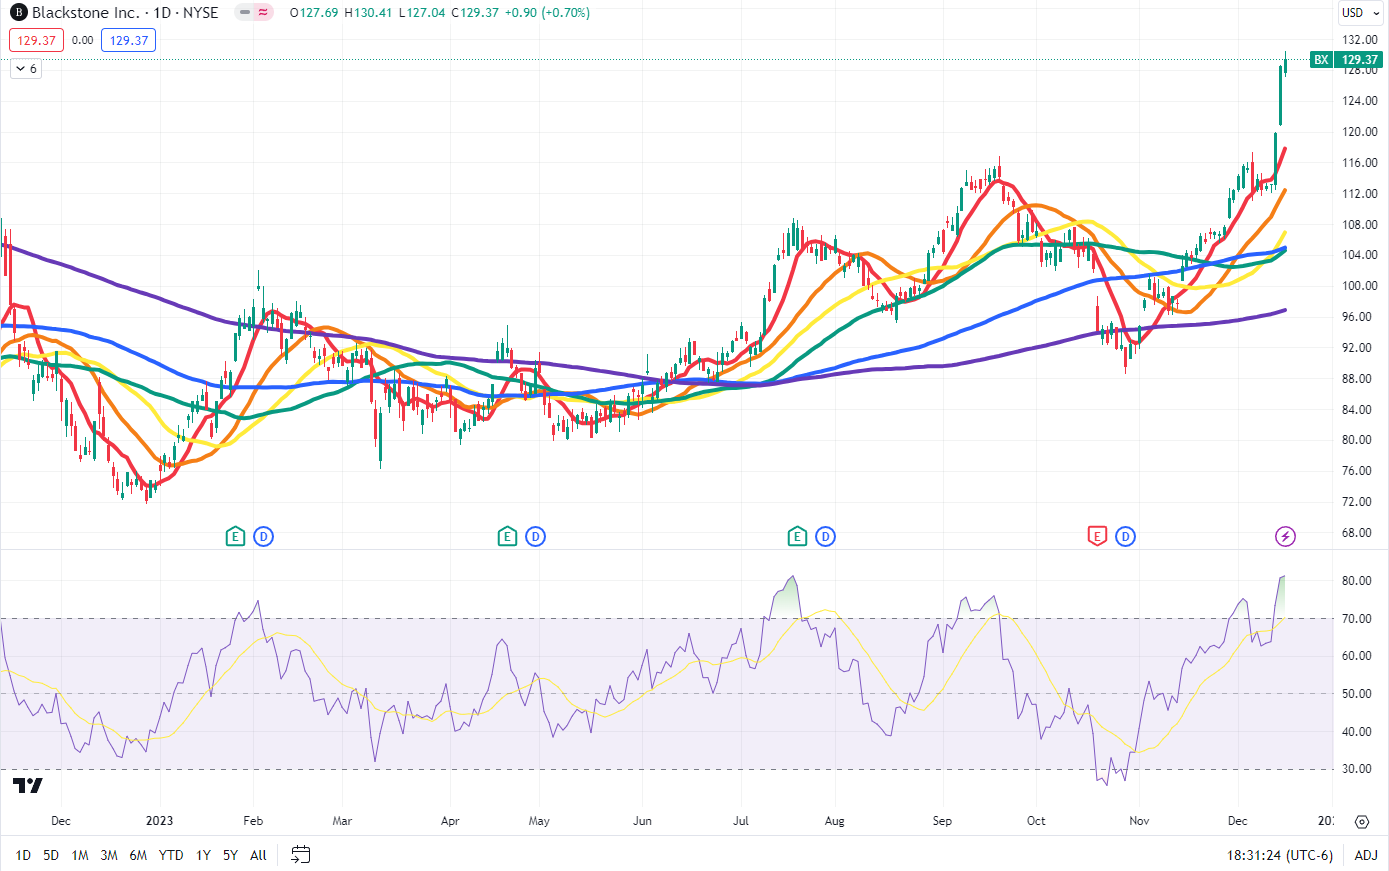The height and width of the screenshot is (871, 1389).
Task: Click the +0.90 (+0.70%) change value
Action: coord(546,13)
